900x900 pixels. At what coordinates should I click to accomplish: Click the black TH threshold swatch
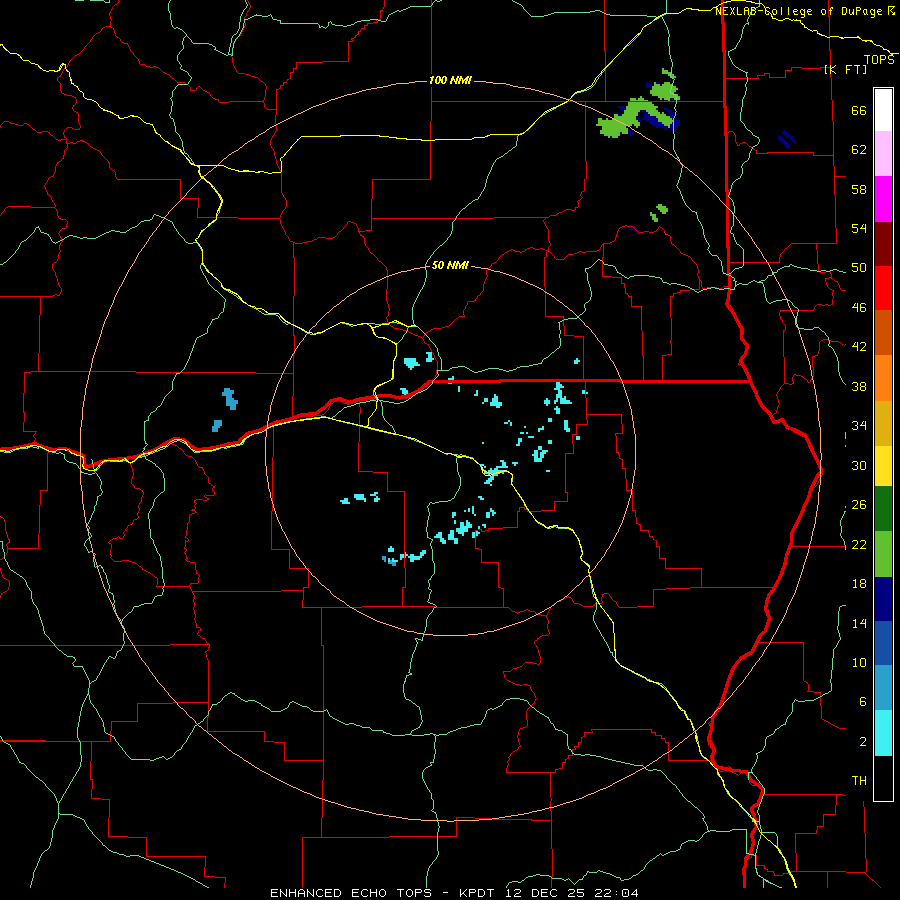click(883, 778)
